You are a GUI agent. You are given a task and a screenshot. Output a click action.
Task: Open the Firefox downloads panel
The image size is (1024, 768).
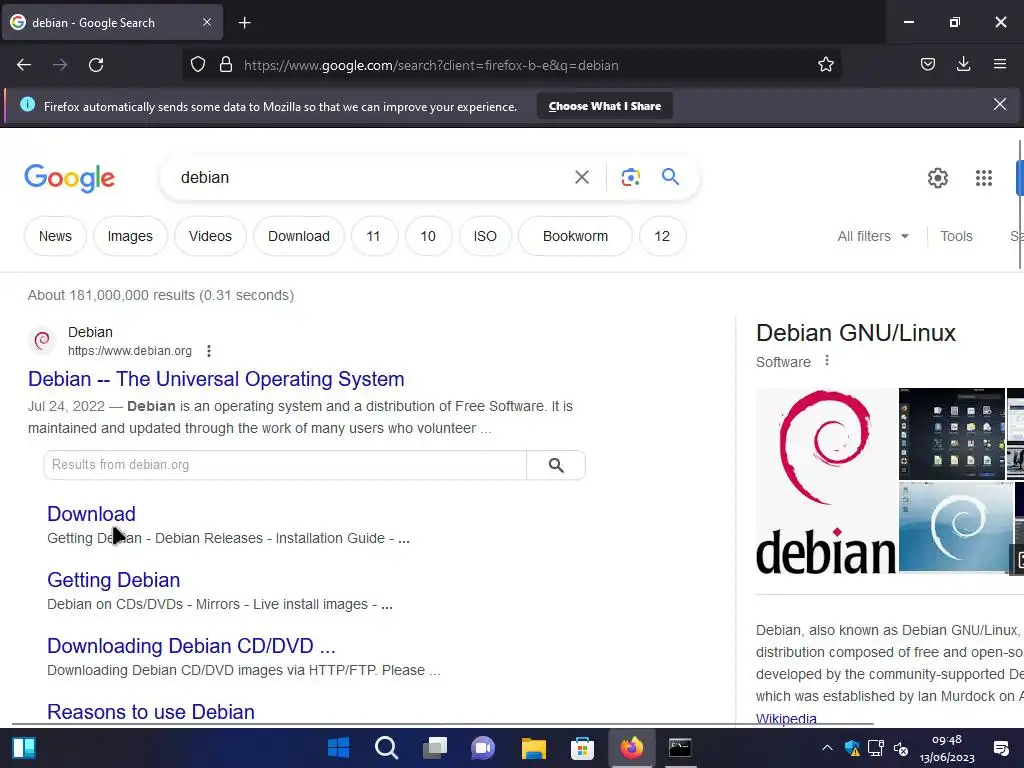coord(963,64)
